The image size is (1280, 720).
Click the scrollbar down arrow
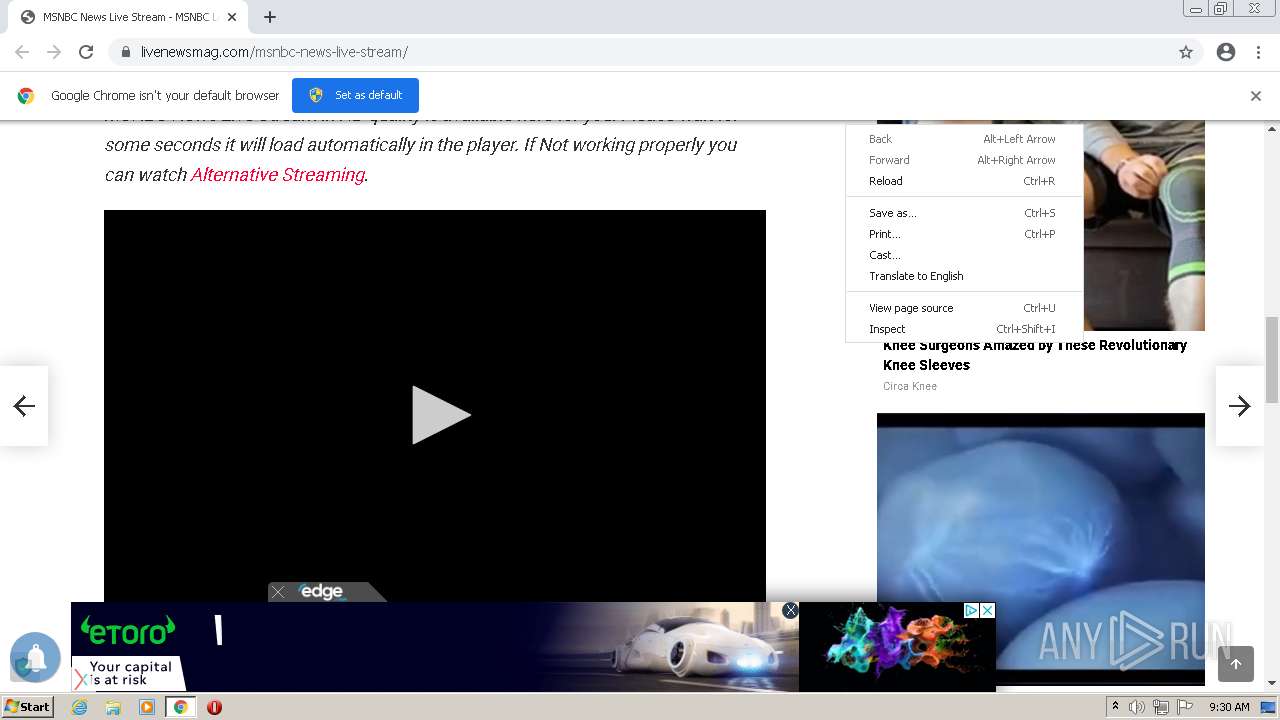(x=1272, y=683)
